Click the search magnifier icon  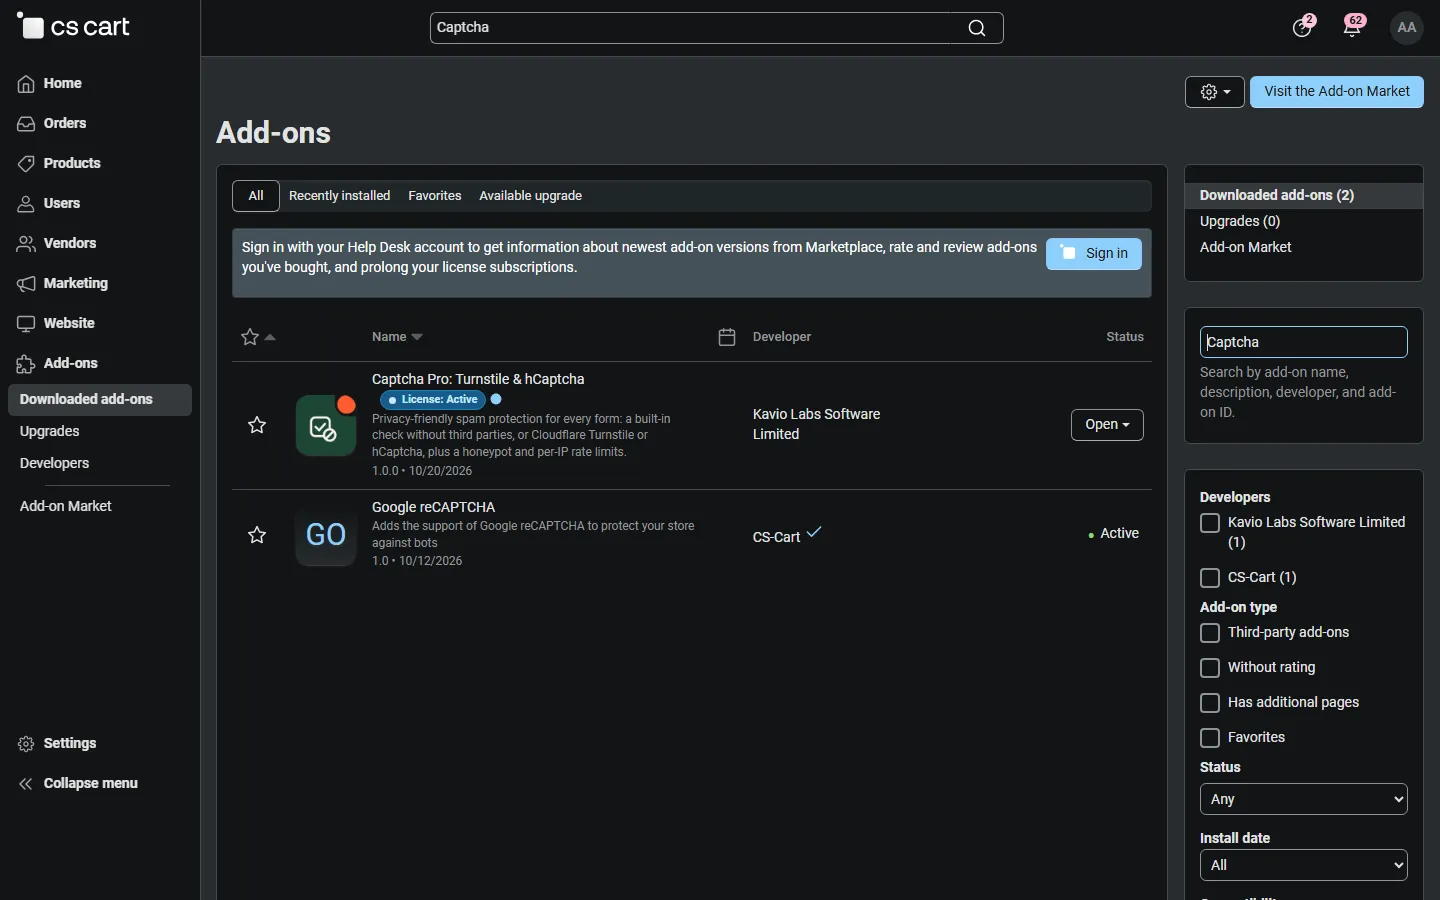(x=977, y=28)
